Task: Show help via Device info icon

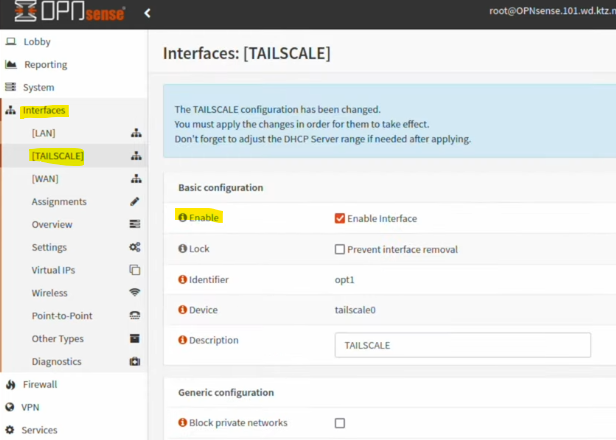Action: tap(182, 310)
